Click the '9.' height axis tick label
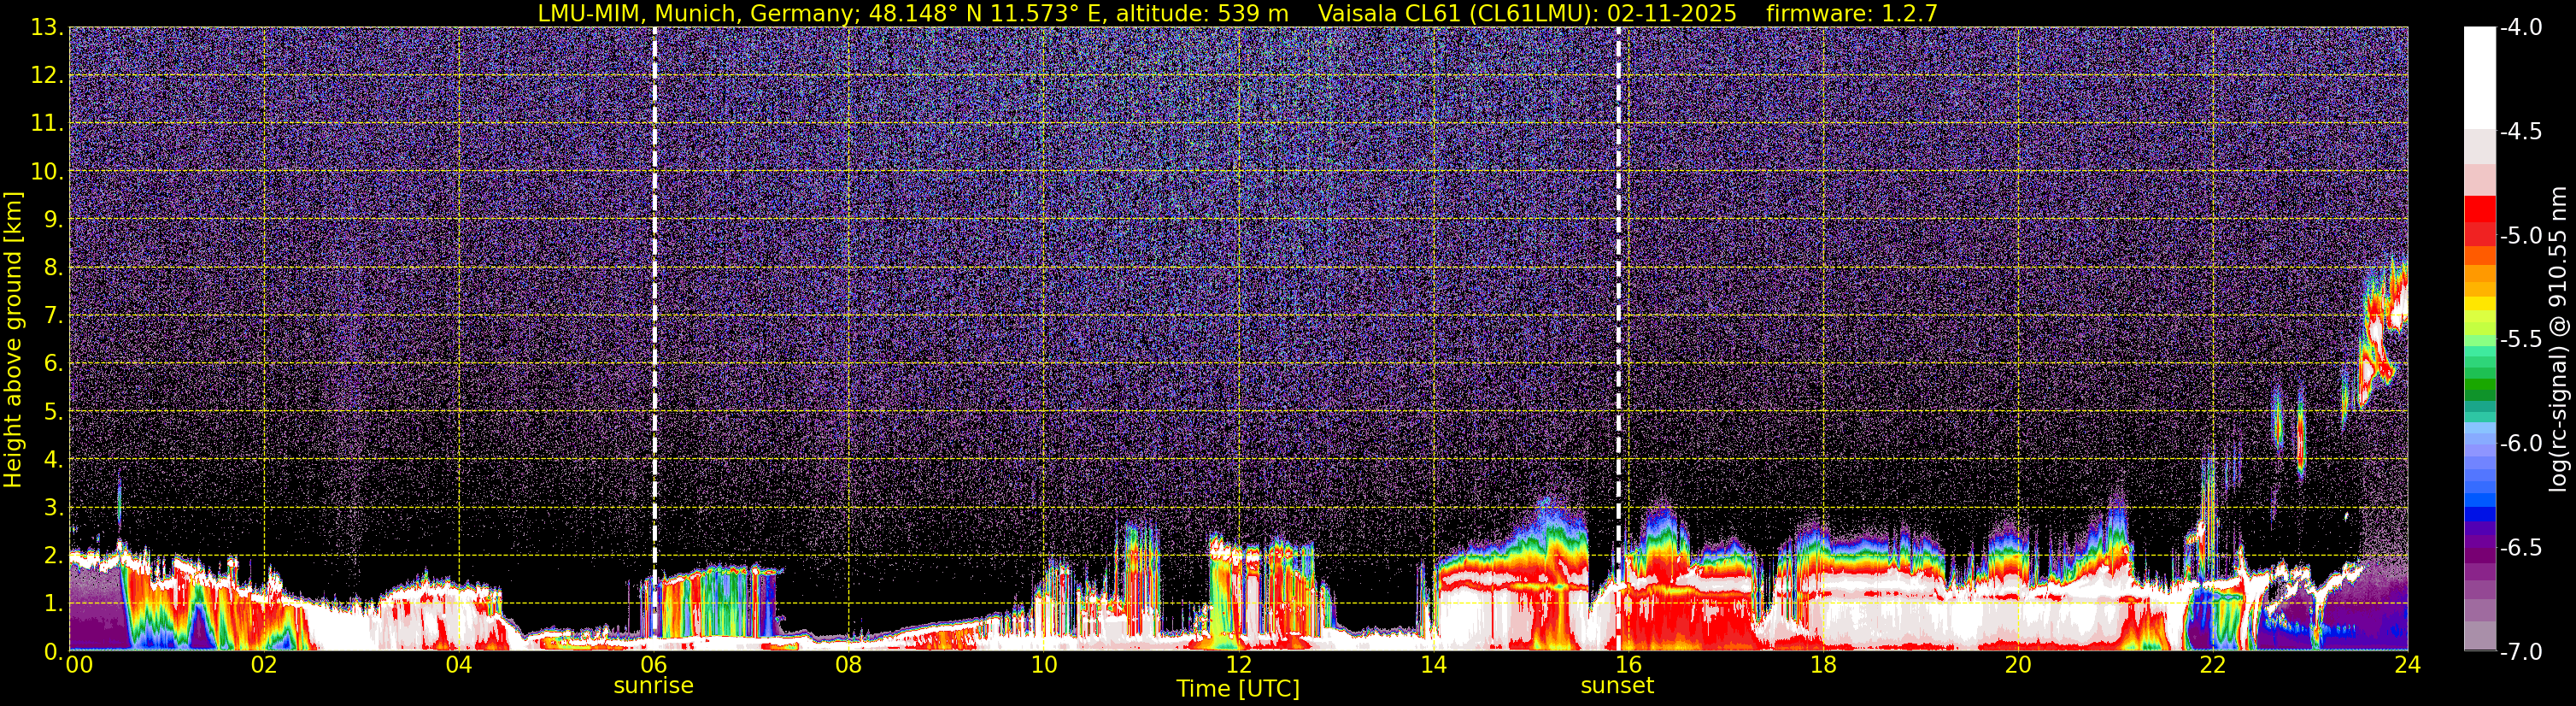 (x=53, y=220)
